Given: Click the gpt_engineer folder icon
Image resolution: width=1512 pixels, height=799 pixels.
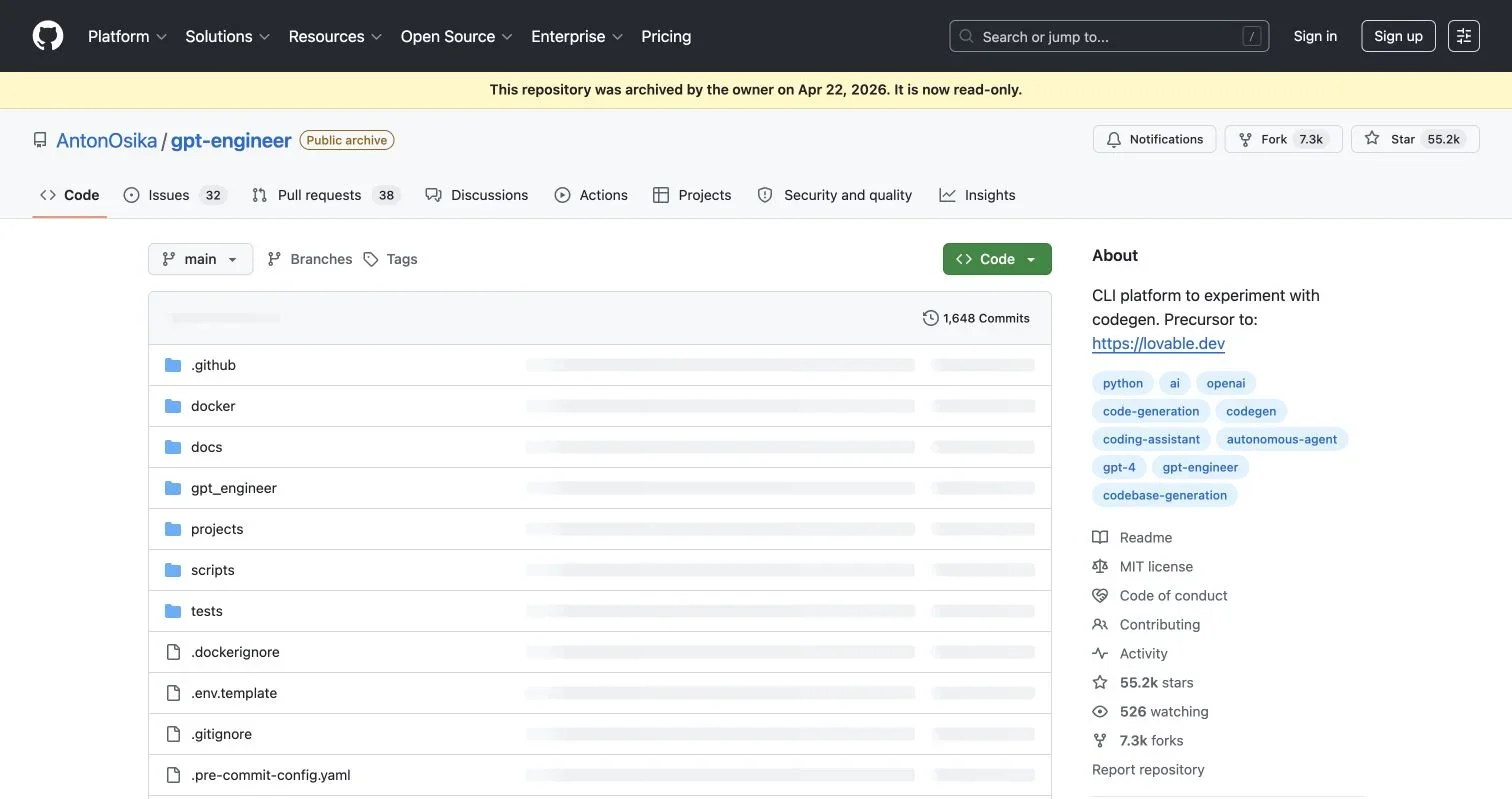Looking at the screenshot, I should coord(173,488).
